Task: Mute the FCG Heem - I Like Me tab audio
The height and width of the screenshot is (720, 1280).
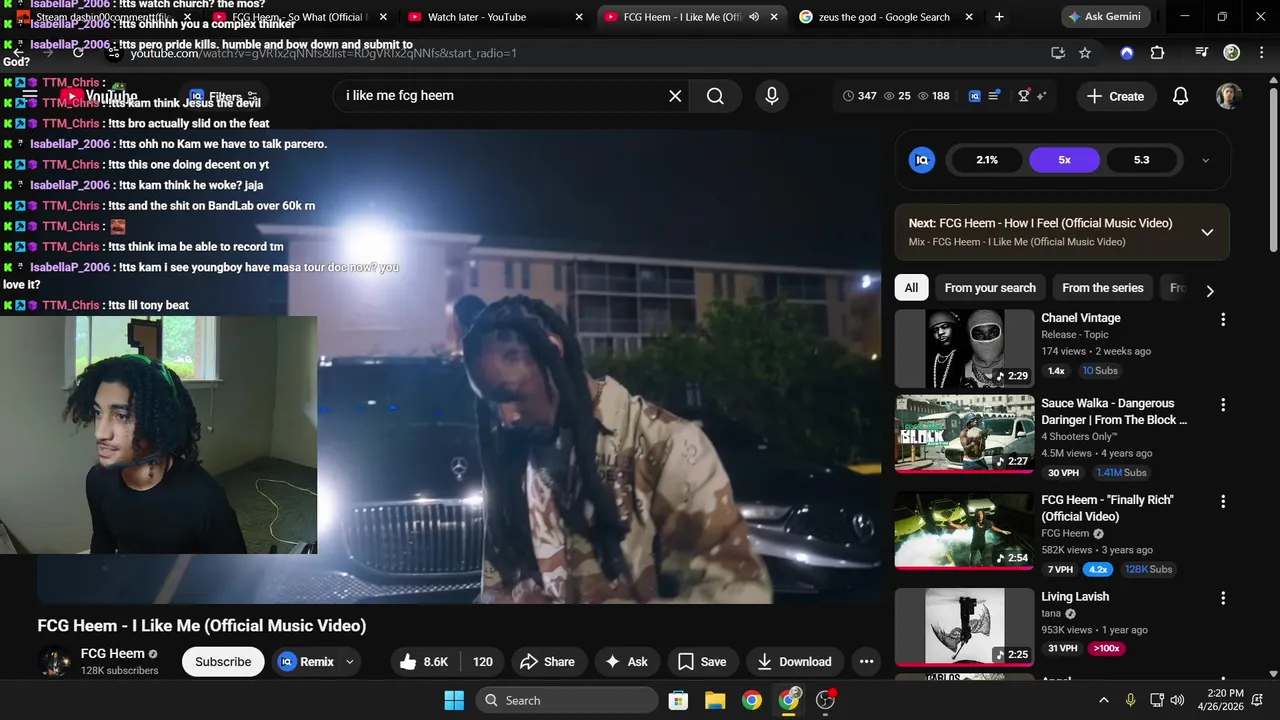Action: (x=754, y=17)
